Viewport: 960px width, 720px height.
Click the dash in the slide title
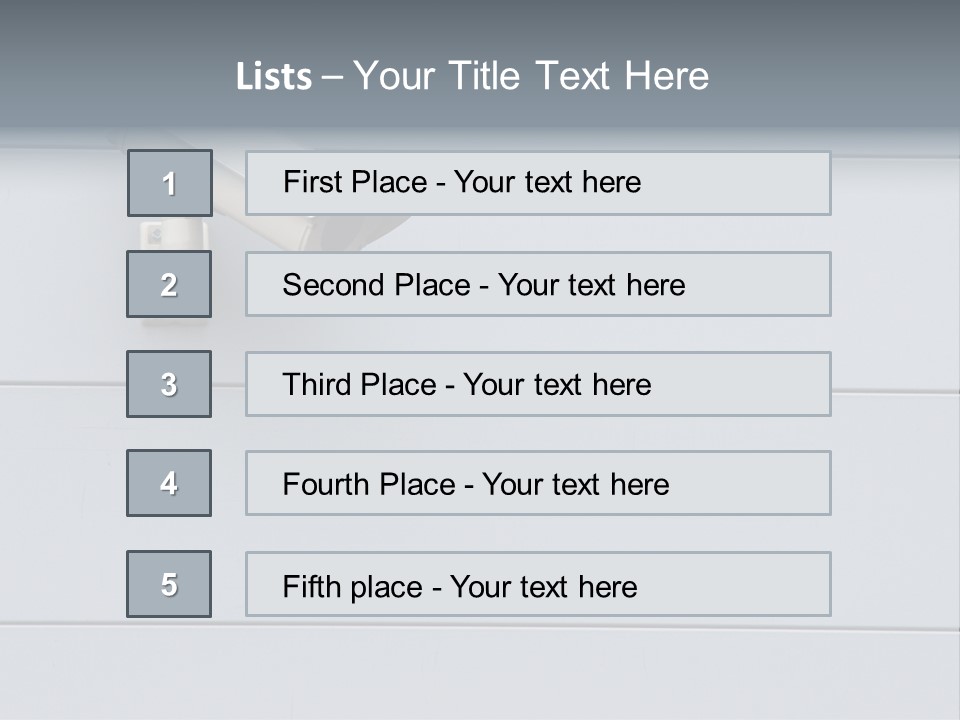coord(332,77)
